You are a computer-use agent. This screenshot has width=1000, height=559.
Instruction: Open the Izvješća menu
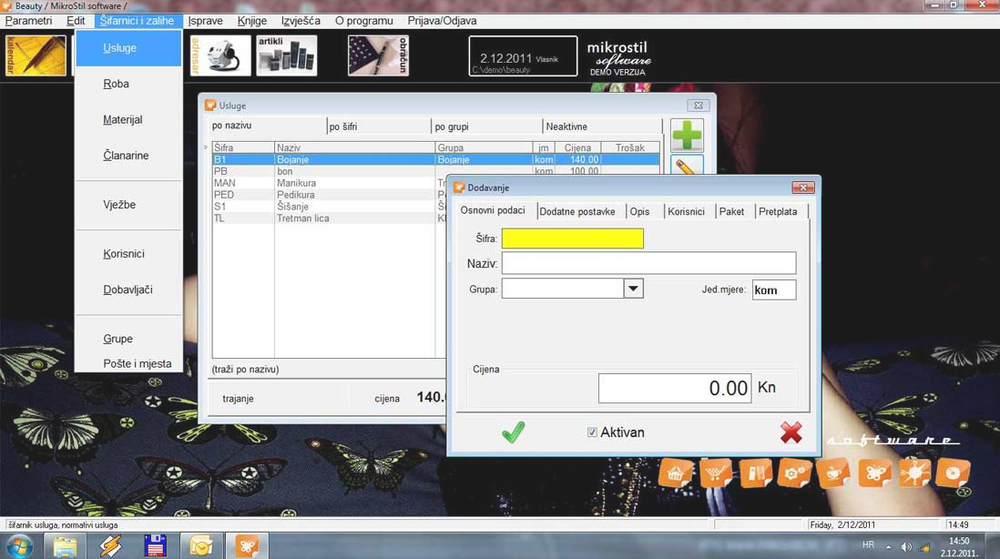[x=301, y=20]
